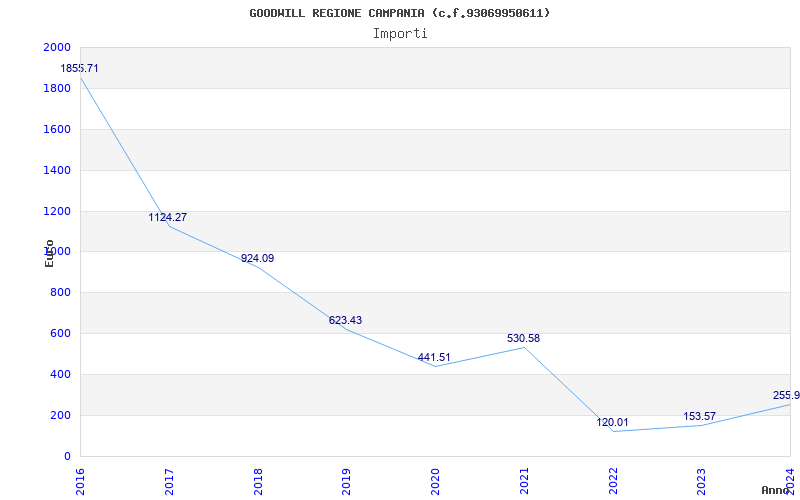Select the 153.57 data label

[699, 416]
